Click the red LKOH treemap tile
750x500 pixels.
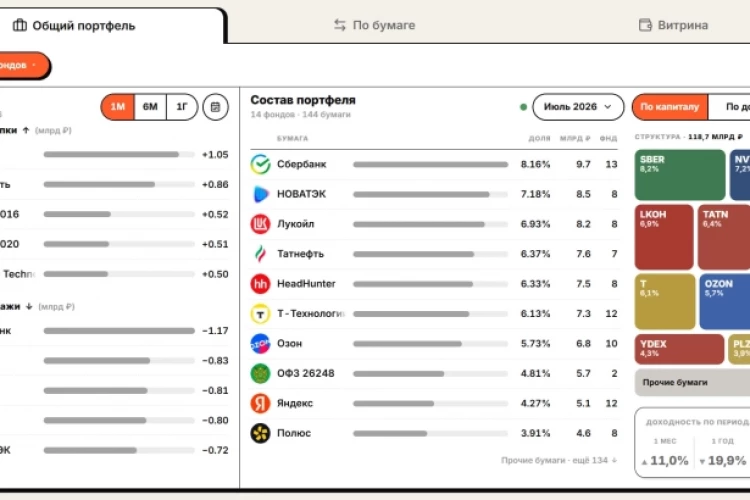664,237
